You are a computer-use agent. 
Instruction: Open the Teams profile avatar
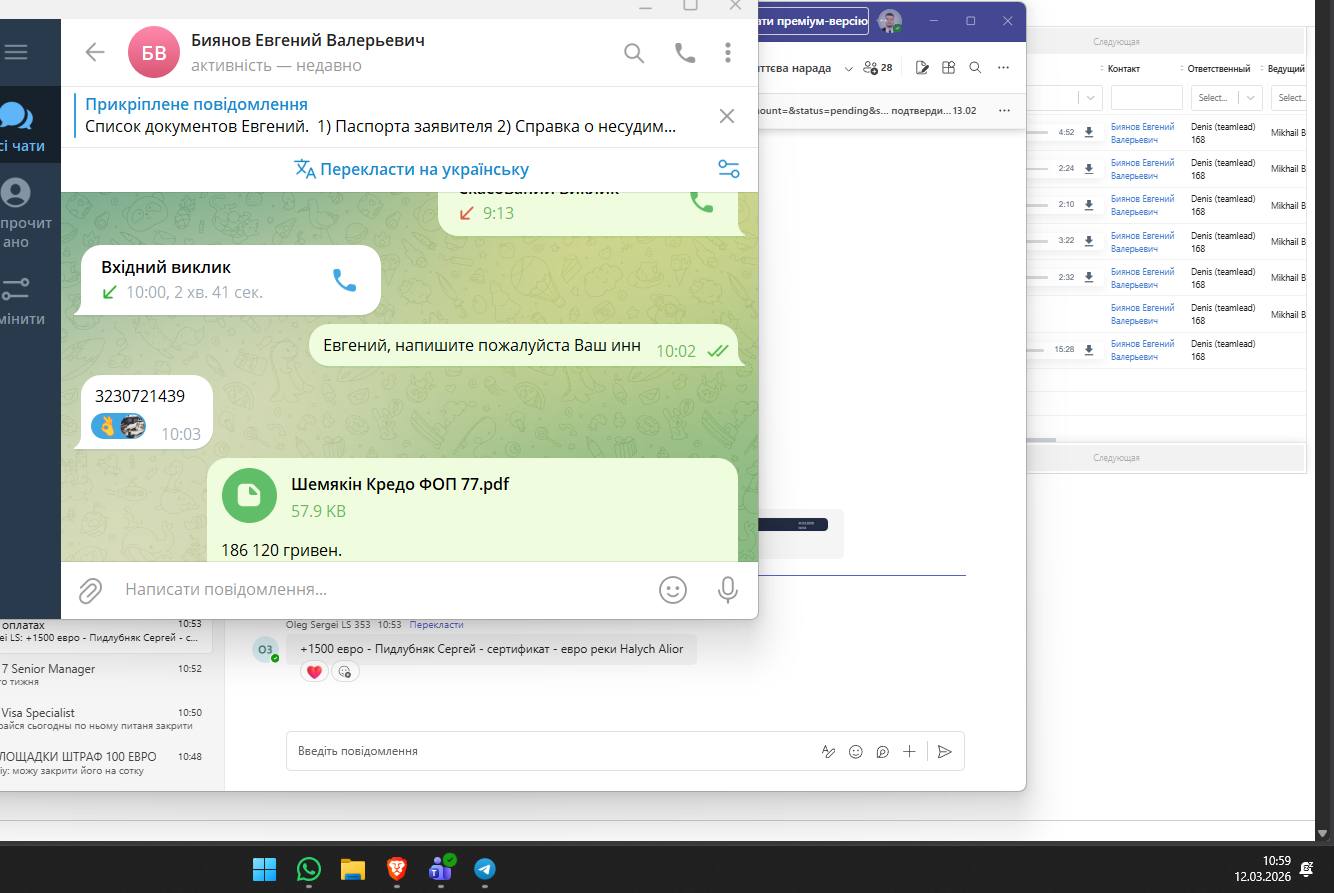[x=889, y=21]
